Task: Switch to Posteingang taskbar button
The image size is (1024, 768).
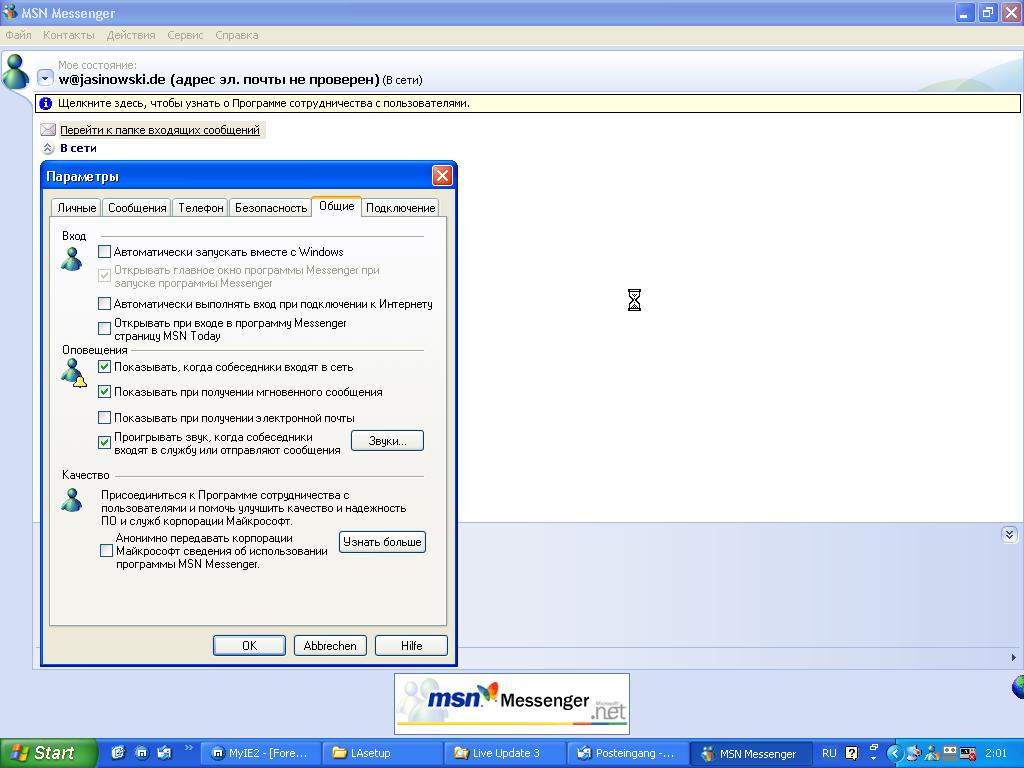Action: [x=628, y=753]
